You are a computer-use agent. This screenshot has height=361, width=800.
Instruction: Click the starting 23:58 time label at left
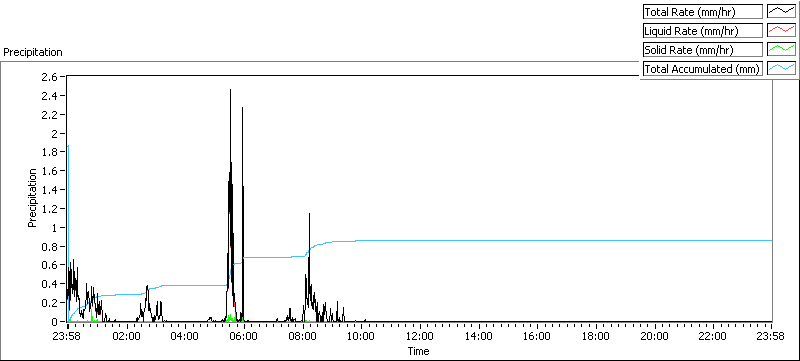(x=68, y=336)
